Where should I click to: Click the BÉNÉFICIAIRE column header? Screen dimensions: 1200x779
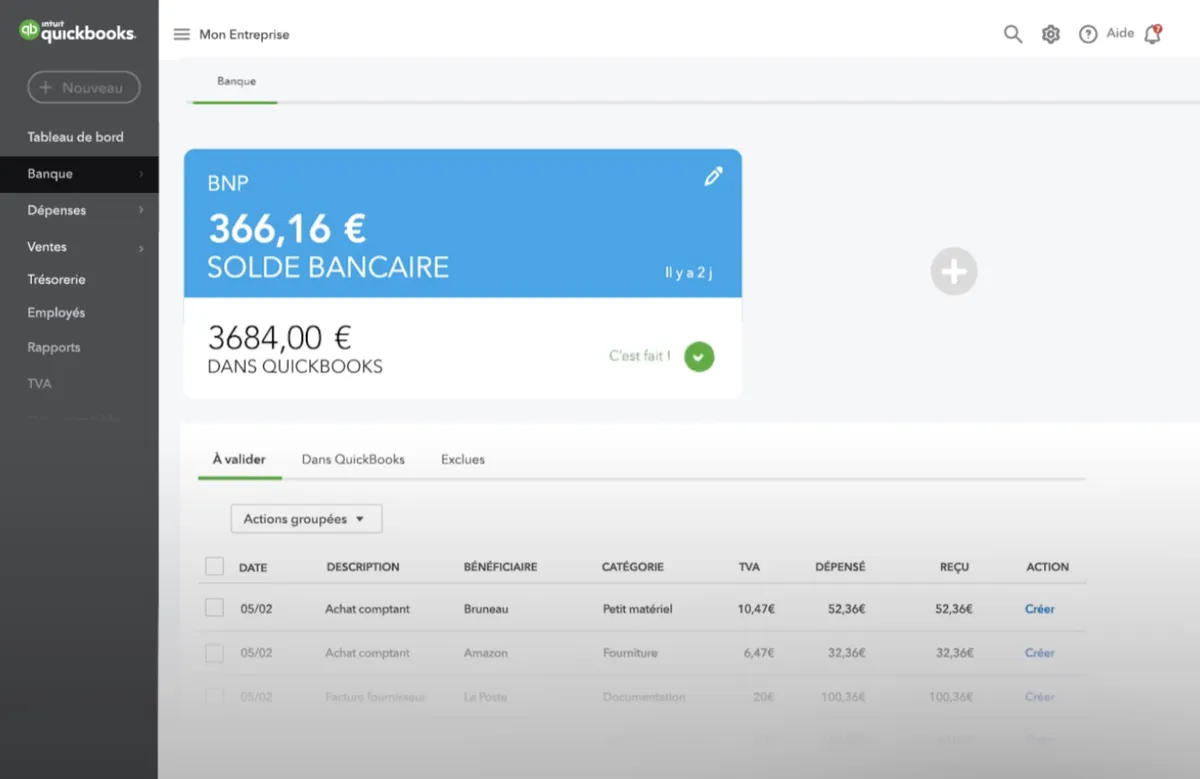pyautogui.click(x=500, y=567)
